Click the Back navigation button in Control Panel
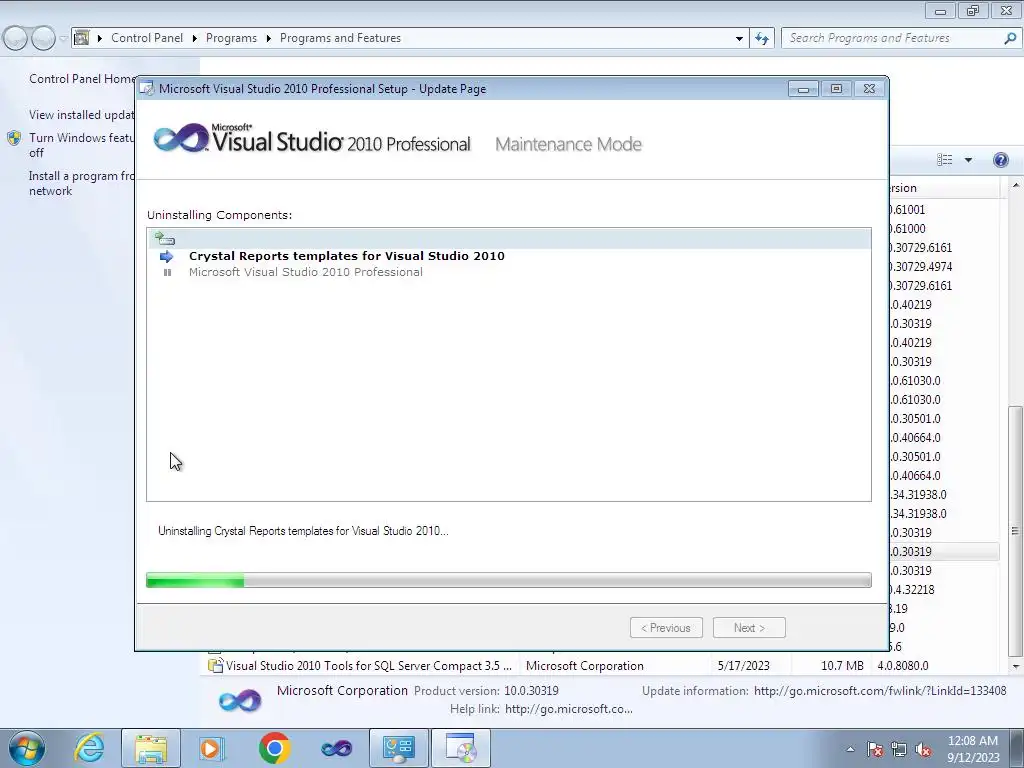The image size is (1024, 768). (x=15, y=39)
